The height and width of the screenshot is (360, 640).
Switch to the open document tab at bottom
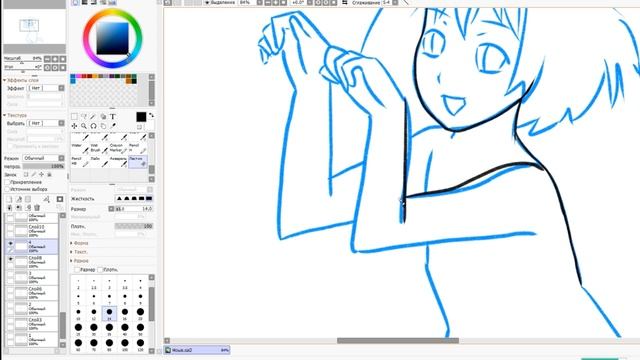pyautogui.click(x=197, y=350)
